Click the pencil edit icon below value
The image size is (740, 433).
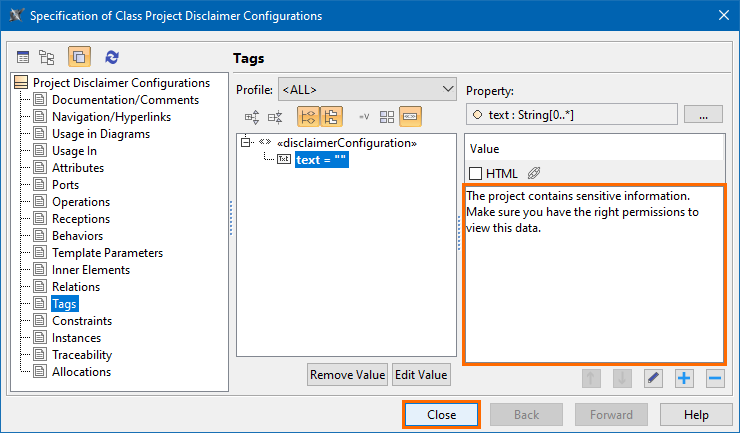click(653, 378)
